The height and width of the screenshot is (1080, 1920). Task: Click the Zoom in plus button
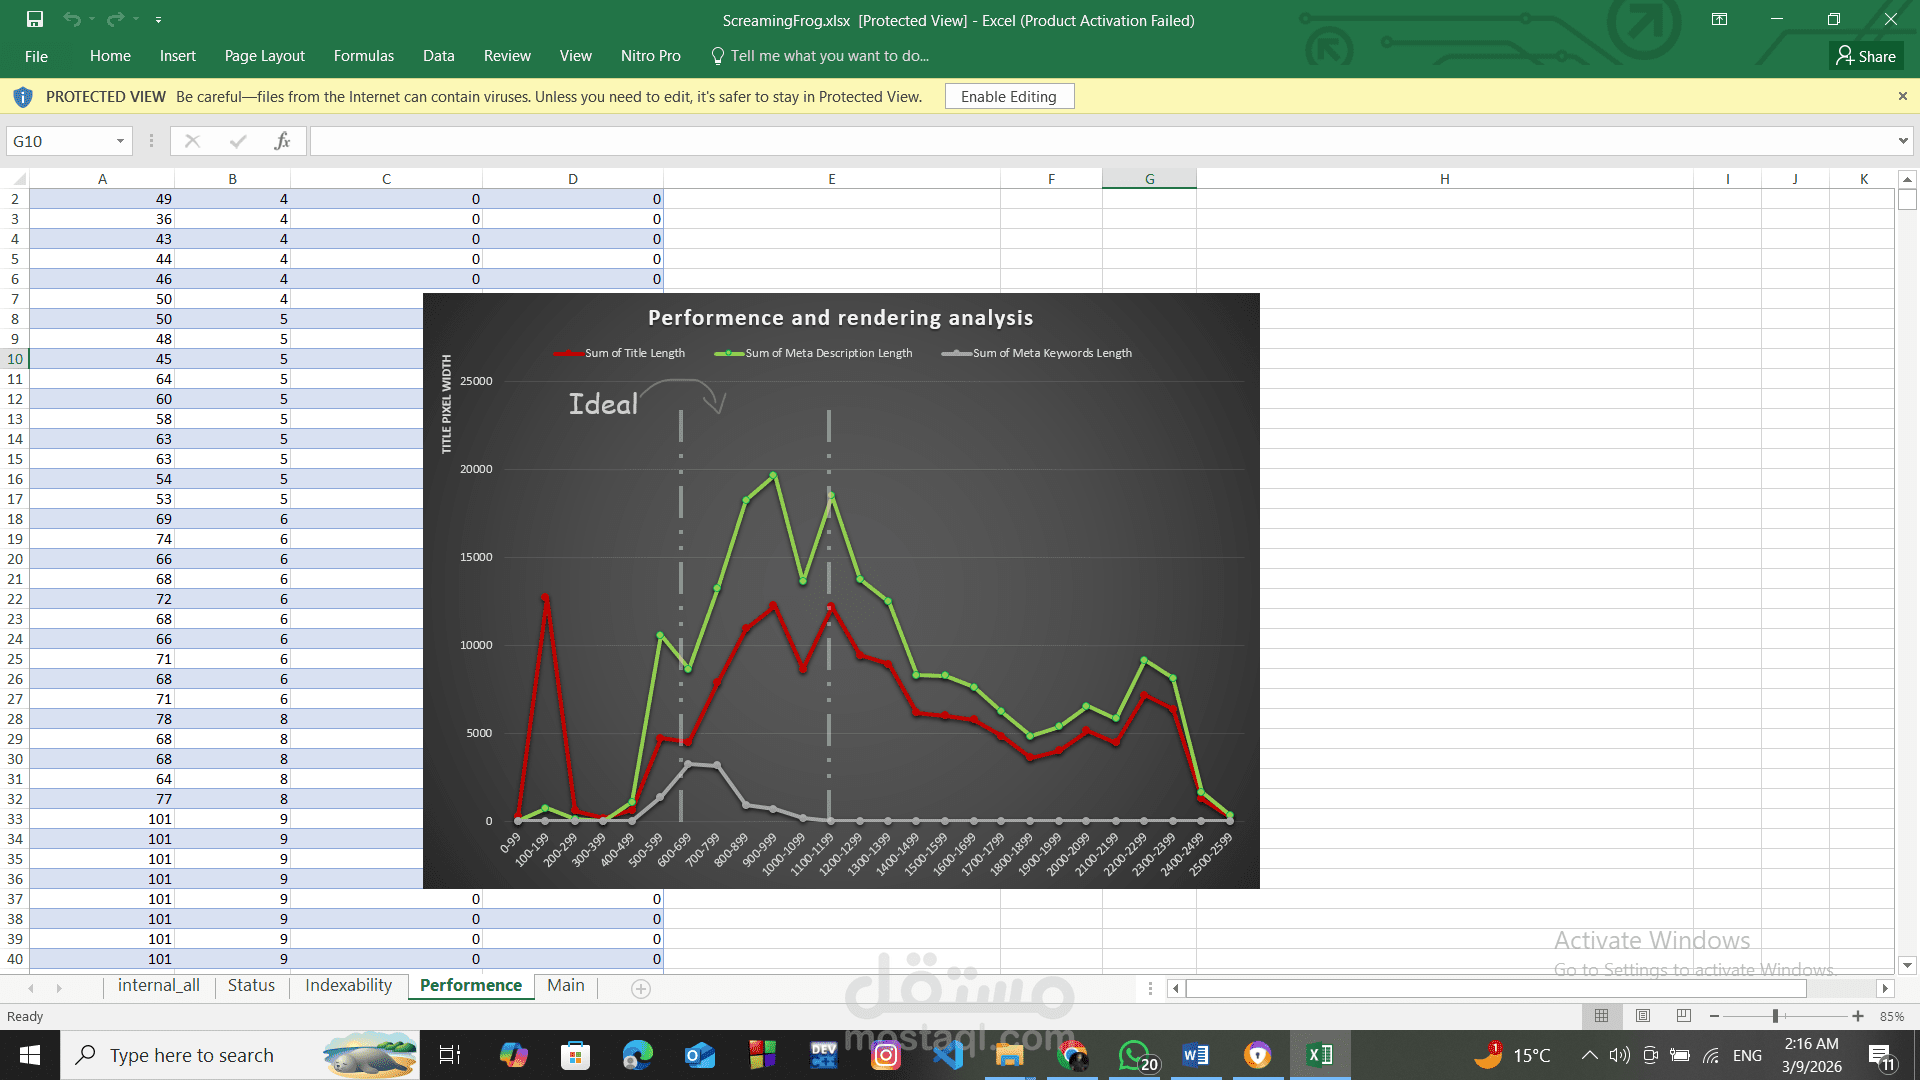coord(1858,1016)
